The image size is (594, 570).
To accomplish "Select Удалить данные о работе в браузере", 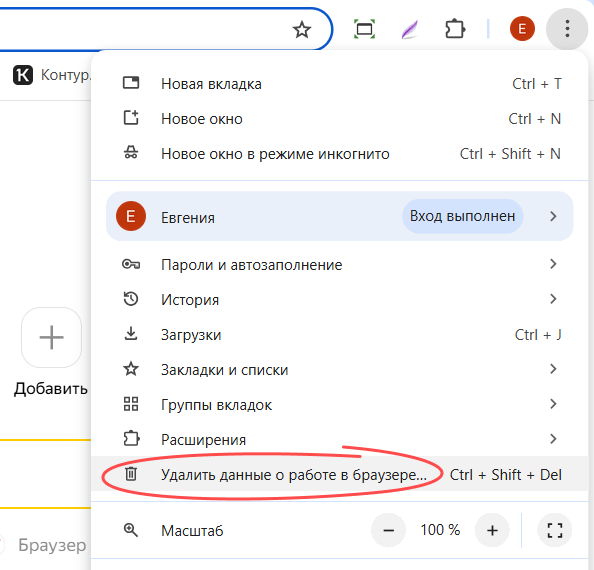I will point(340,474).
